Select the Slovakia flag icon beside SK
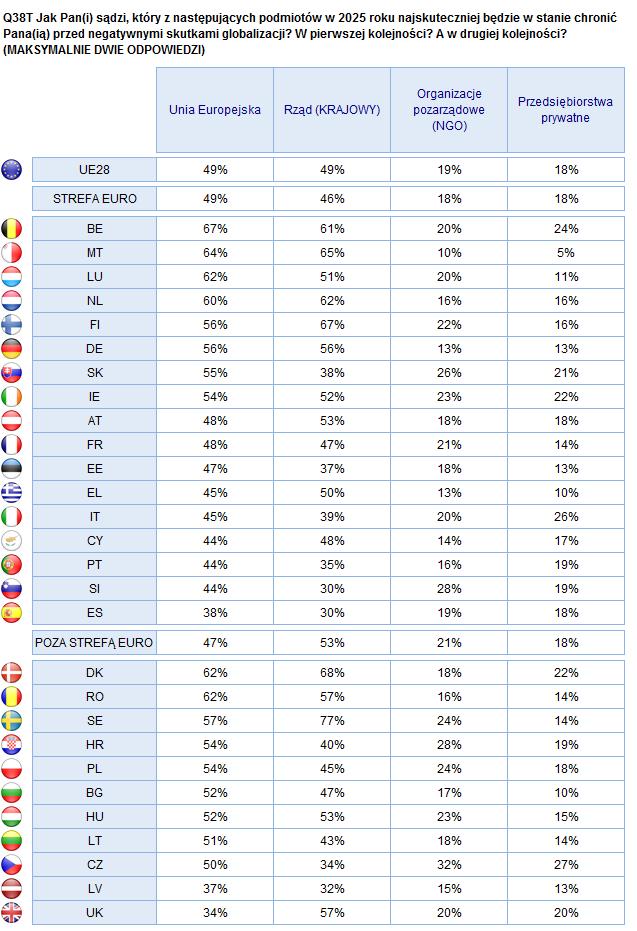 click(11, 373)
